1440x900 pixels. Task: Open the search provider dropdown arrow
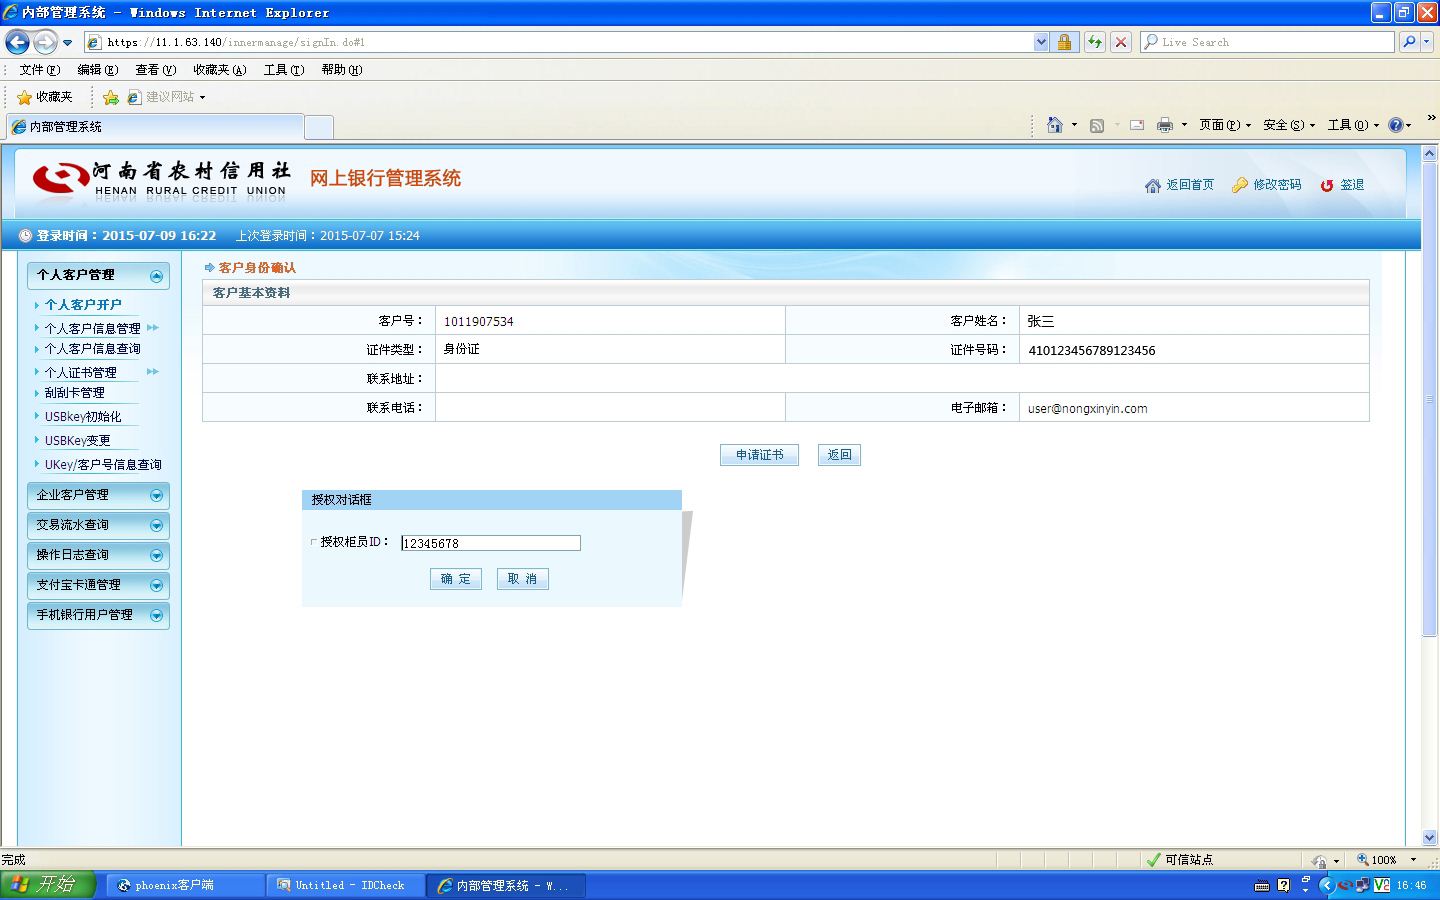tap(1427, 42)
